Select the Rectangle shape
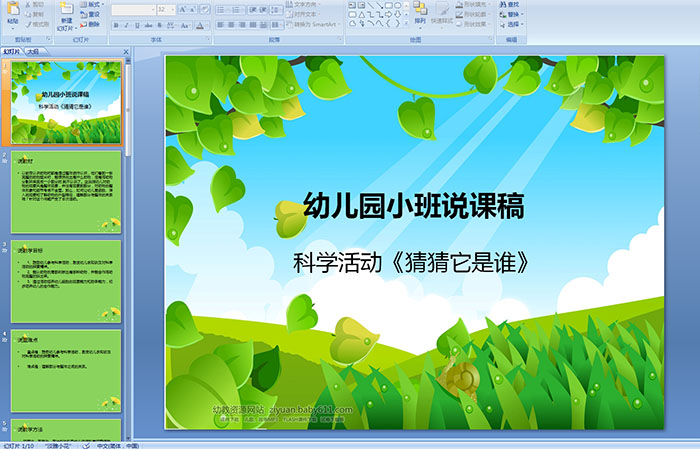Screen dimensions: 700x449 click(389, 5)
